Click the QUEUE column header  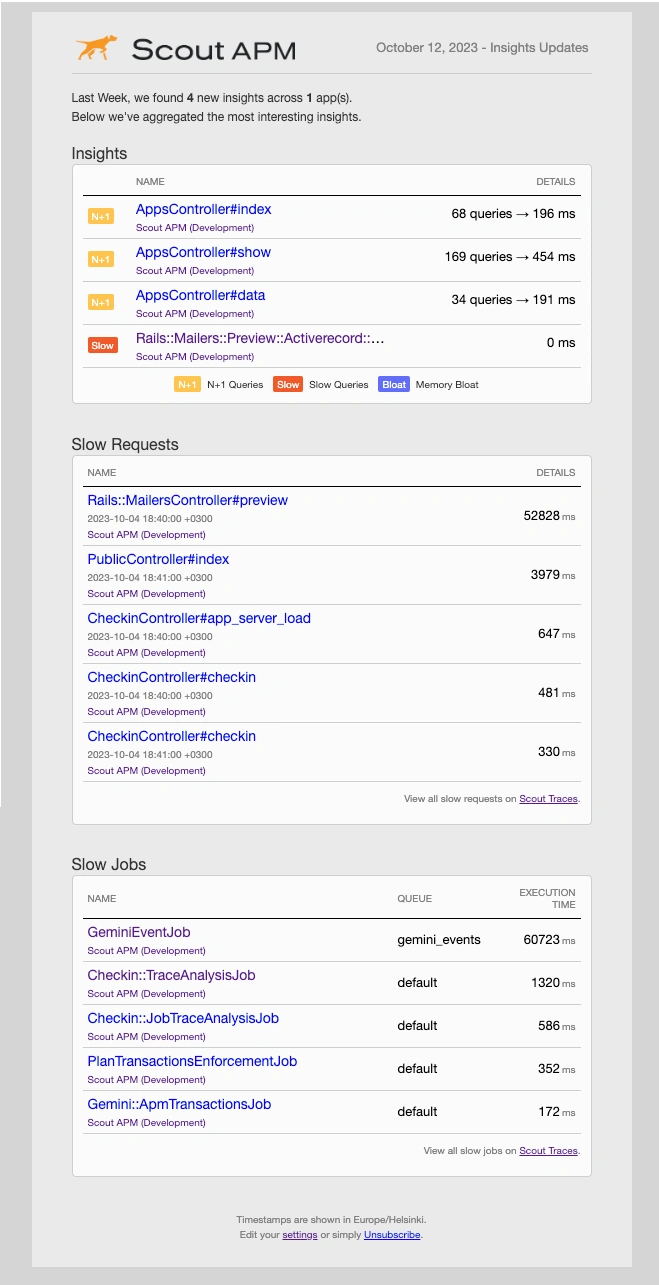point(415,899)
